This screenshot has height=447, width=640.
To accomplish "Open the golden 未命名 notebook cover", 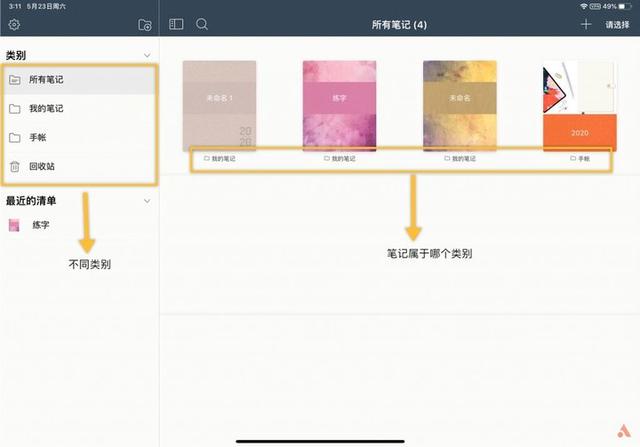I will 460,106.
